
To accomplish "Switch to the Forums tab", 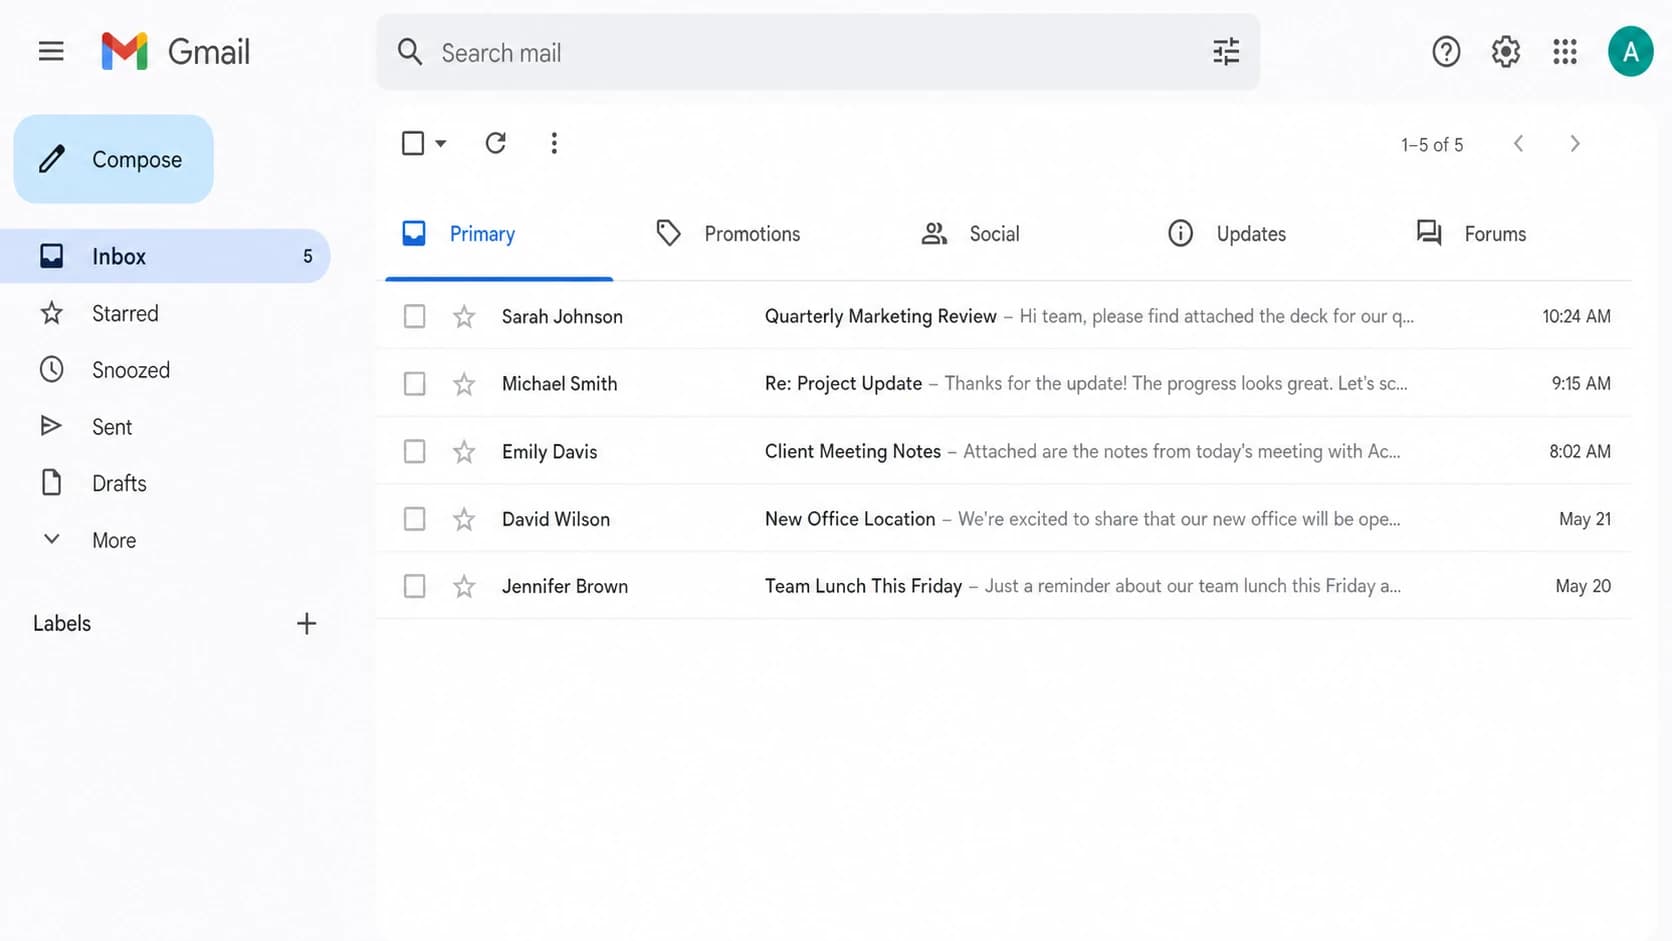I will click(1471, 234).
